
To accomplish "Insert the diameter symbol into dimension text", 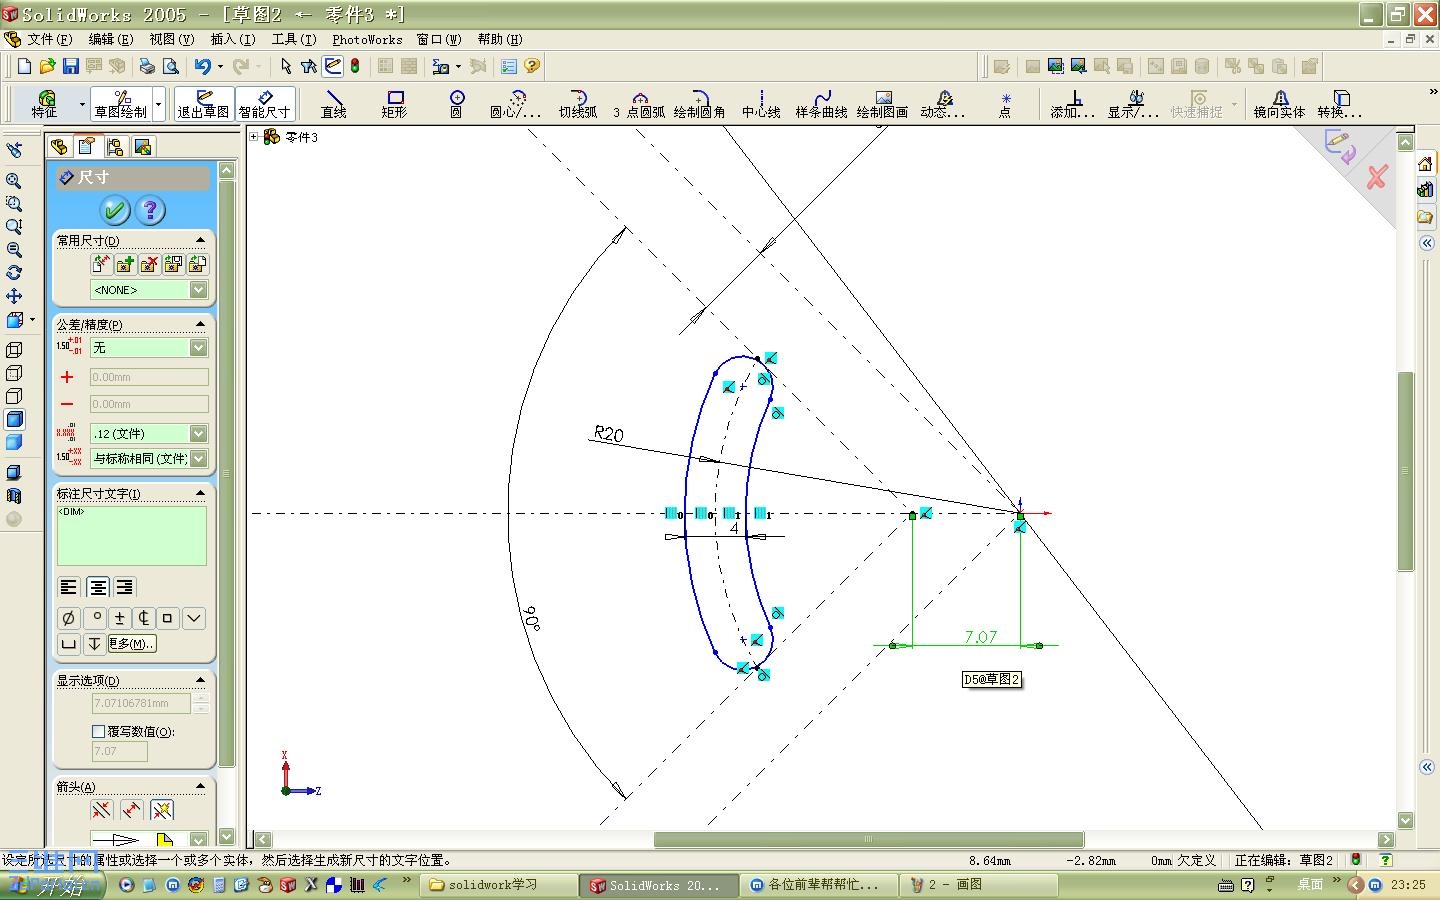I will [x=68, y=618].
